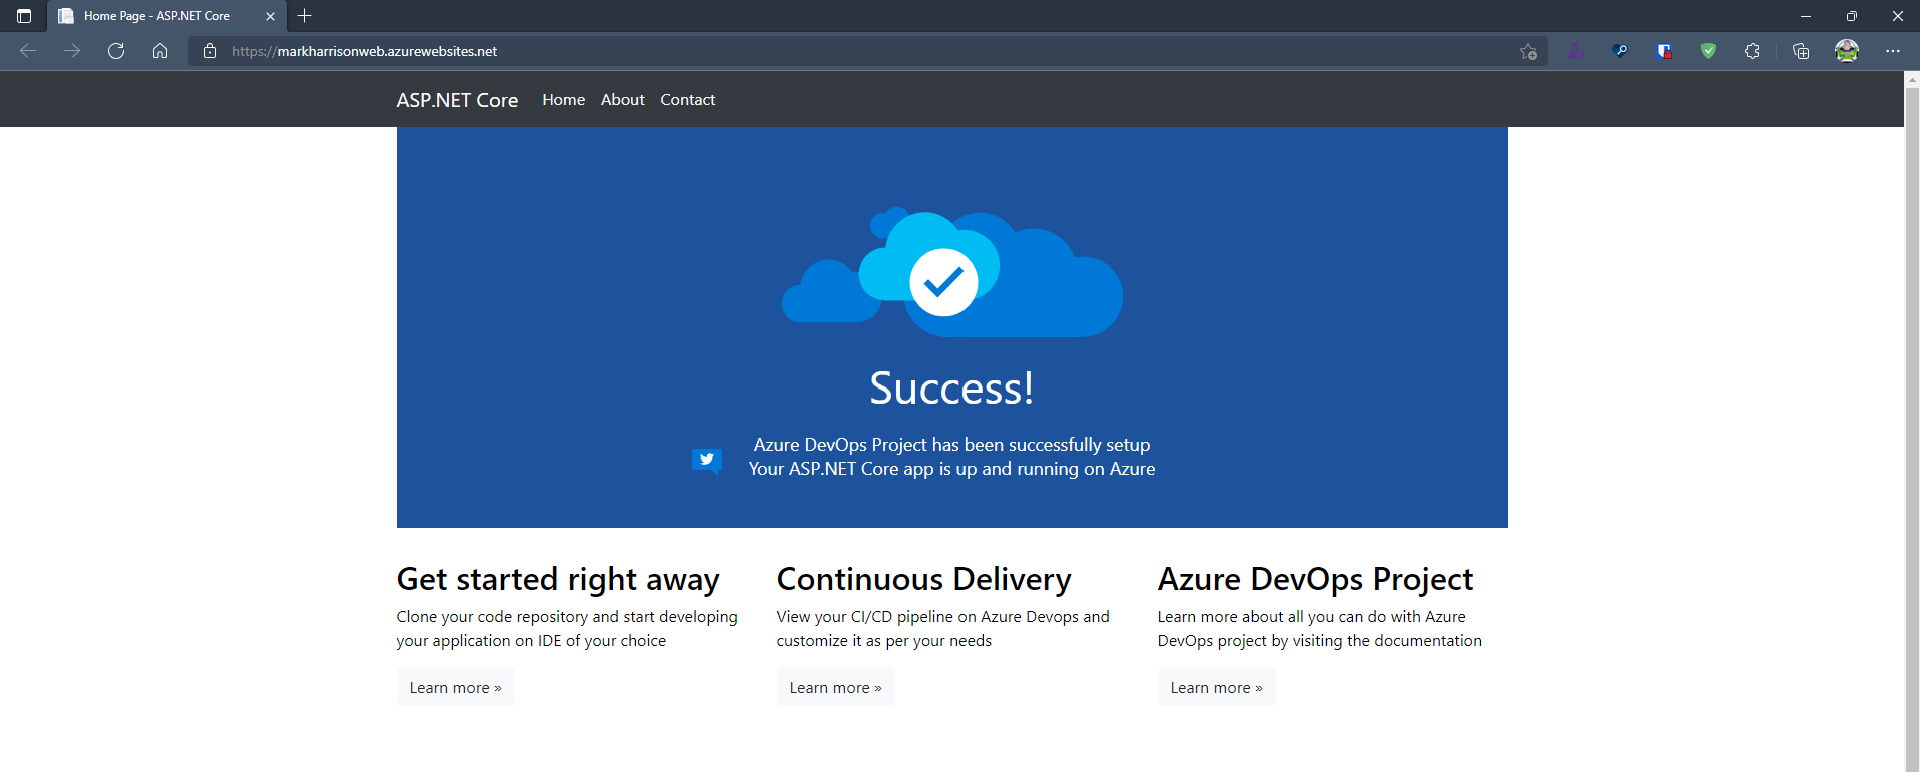1920x772 pixels.
Task: Reload the page with the refresh icon
Action: [x=116, y=51]
